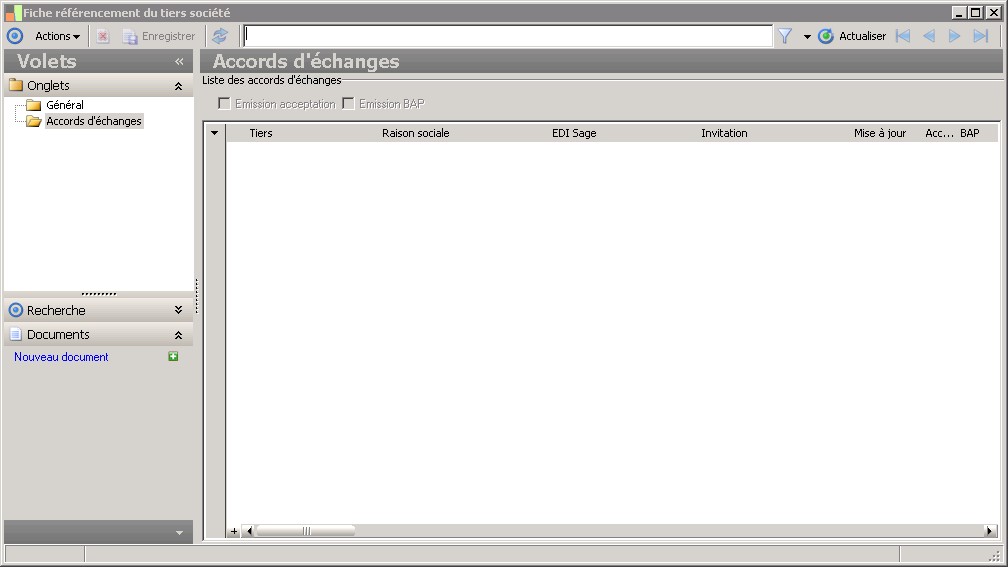
Task: Open the filter dropdown arrow
Action: click(x=807, y=37)
